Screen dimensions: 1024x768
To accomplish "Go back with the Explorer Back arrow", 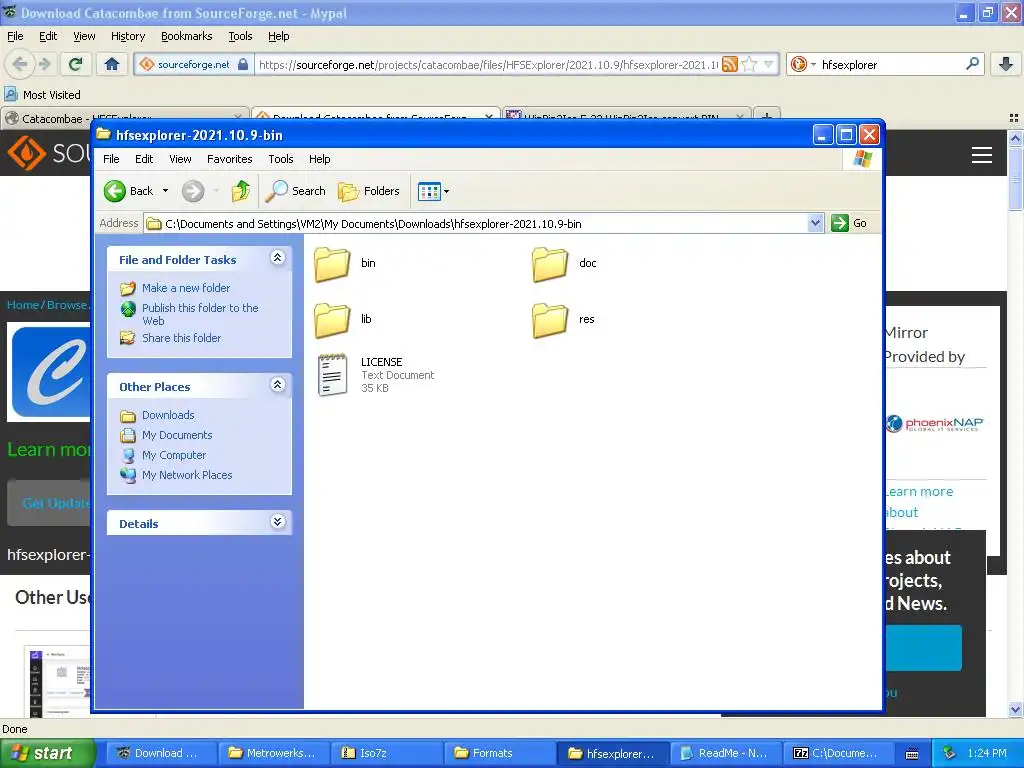I will coord(129,191).
